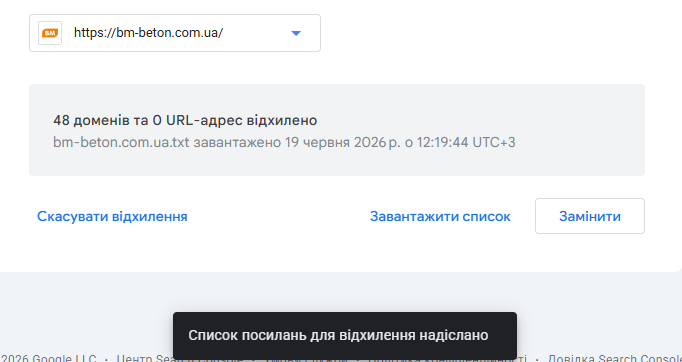Click the bm-beton.com.ua.txt upload timestamp line
The width and height of the screenshot is (682, 362).
[x=284, y=142]
